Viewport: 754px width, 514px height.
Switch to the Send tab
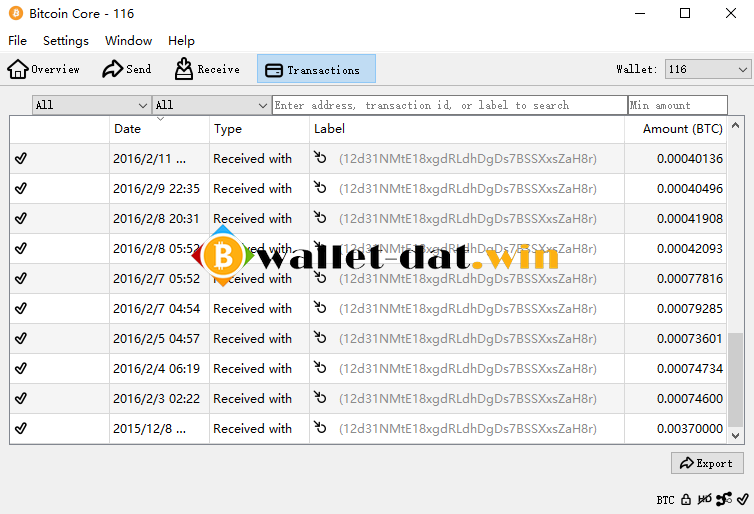click(127, 69)
